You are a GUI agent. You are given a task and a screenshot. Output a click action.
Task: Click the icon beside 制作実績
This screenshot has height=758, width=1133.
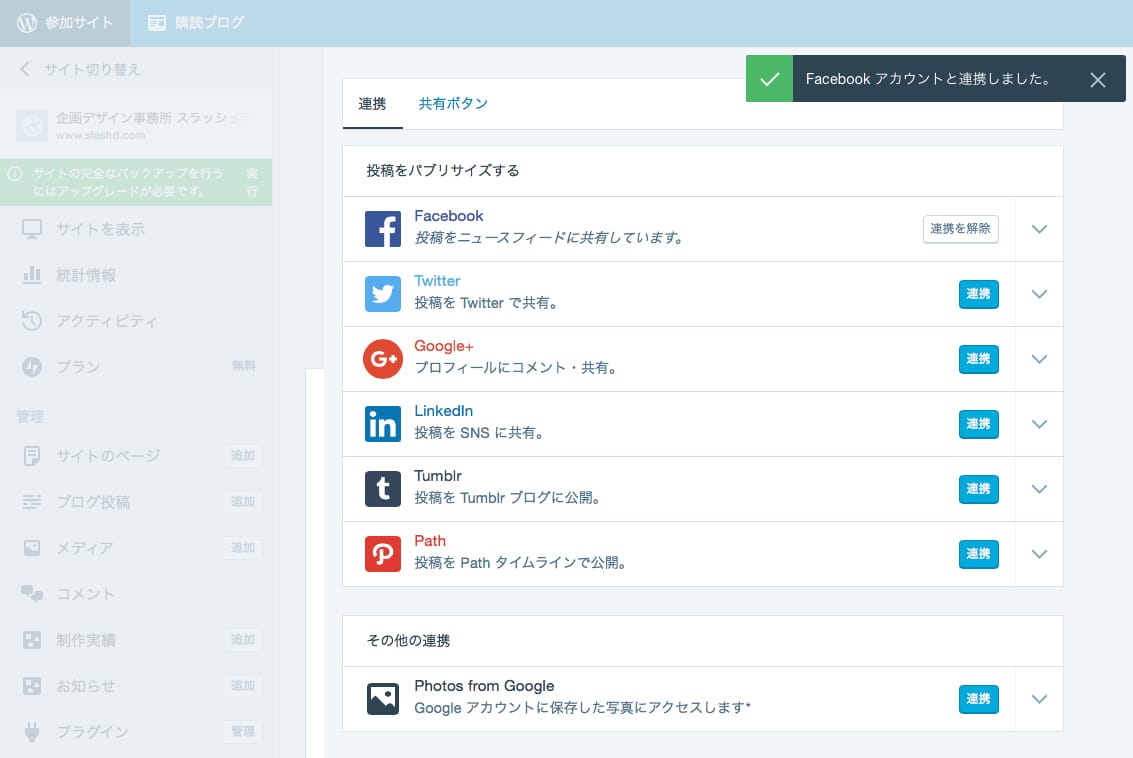[x=32, y=639]
